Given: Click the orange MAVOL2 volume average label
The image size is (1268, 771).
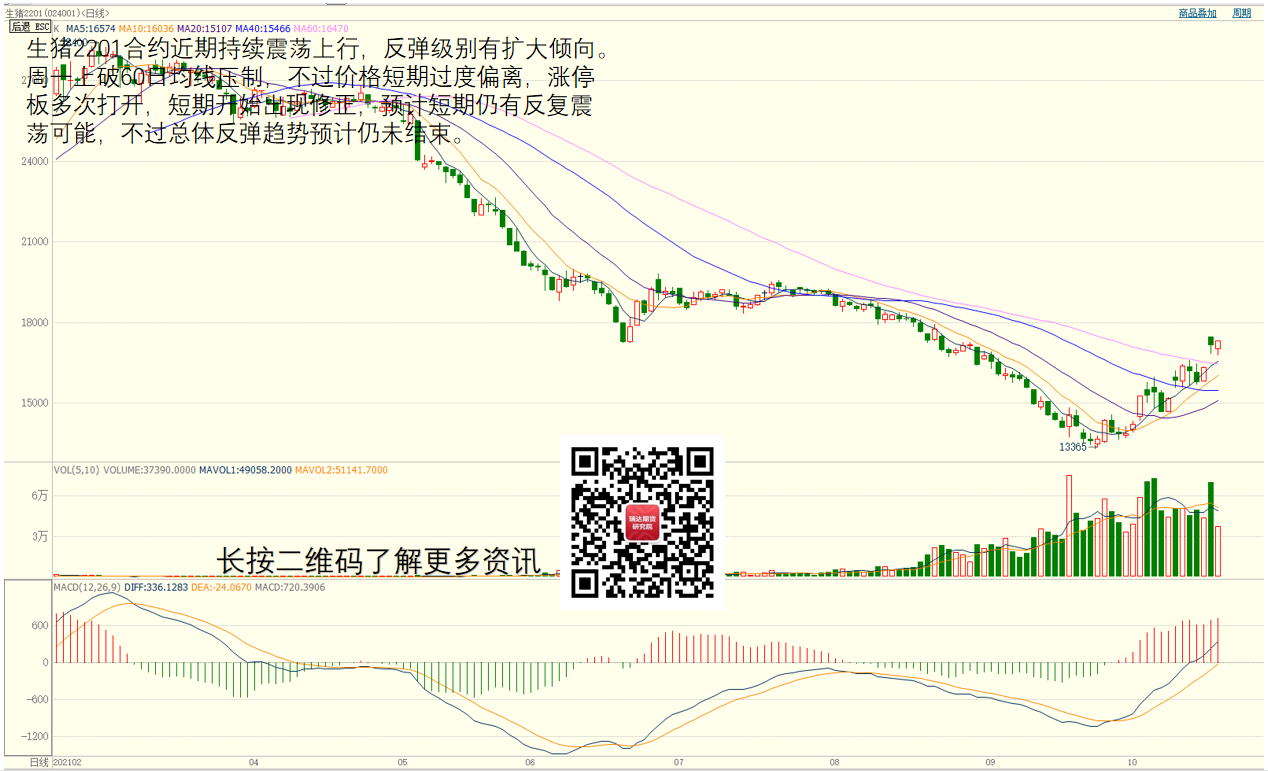Looking at the screenshot, I should 341,470.
